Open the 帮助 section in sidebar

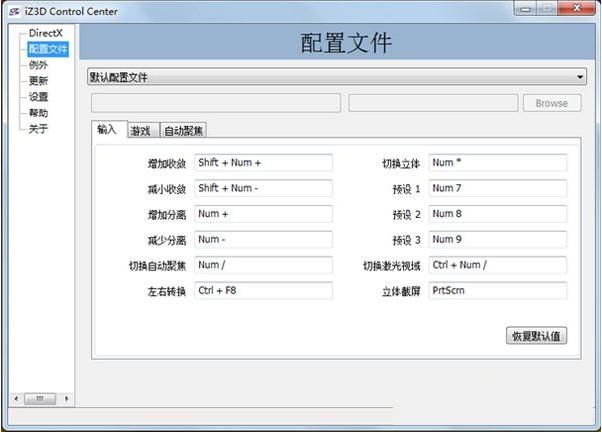tap(38, 113)
